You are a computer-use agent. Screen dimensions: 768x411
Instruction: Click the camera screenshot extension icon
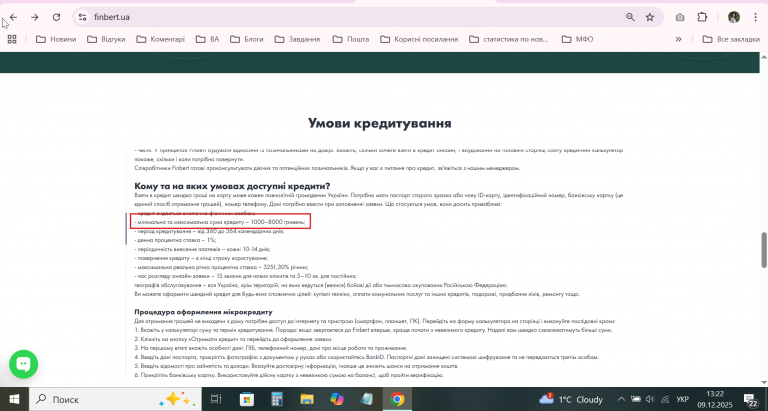click(680, 17)
